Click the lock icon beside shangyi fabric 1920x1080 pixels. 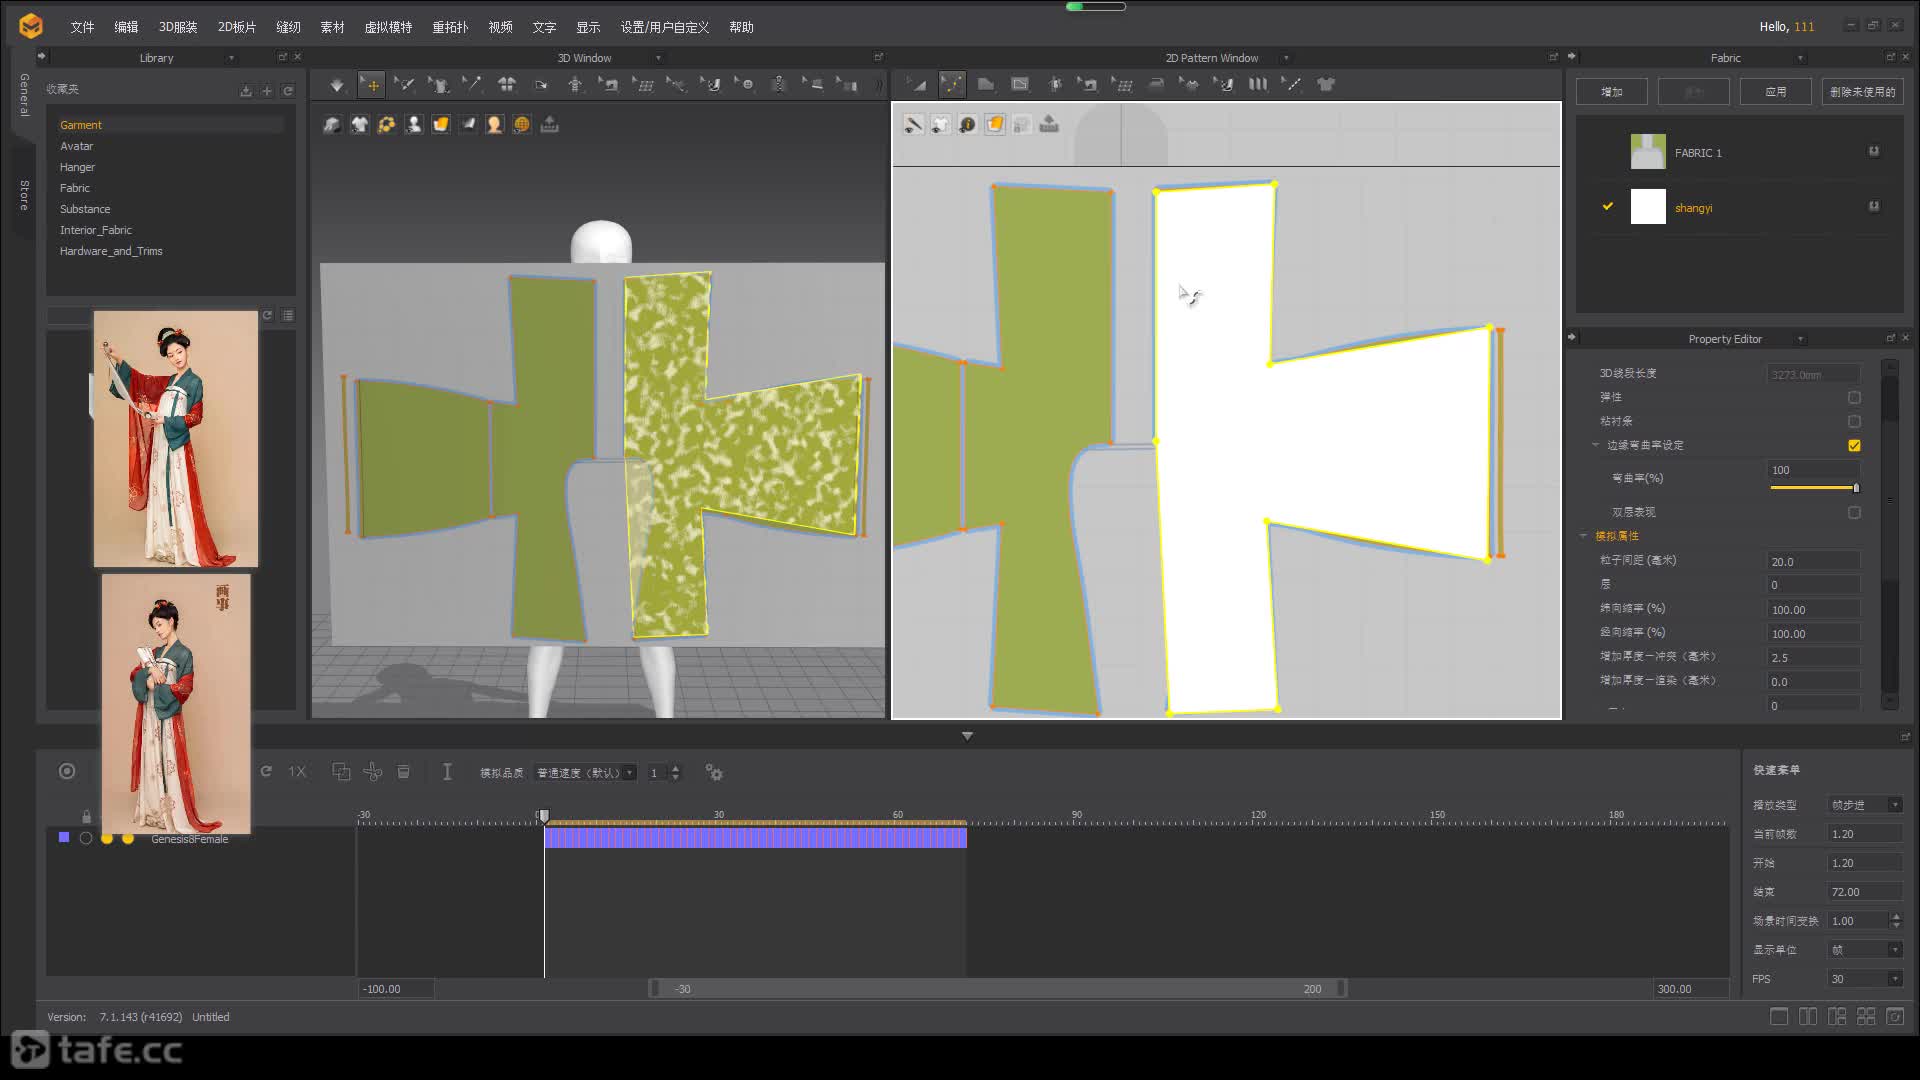(x=1874, y=206)
